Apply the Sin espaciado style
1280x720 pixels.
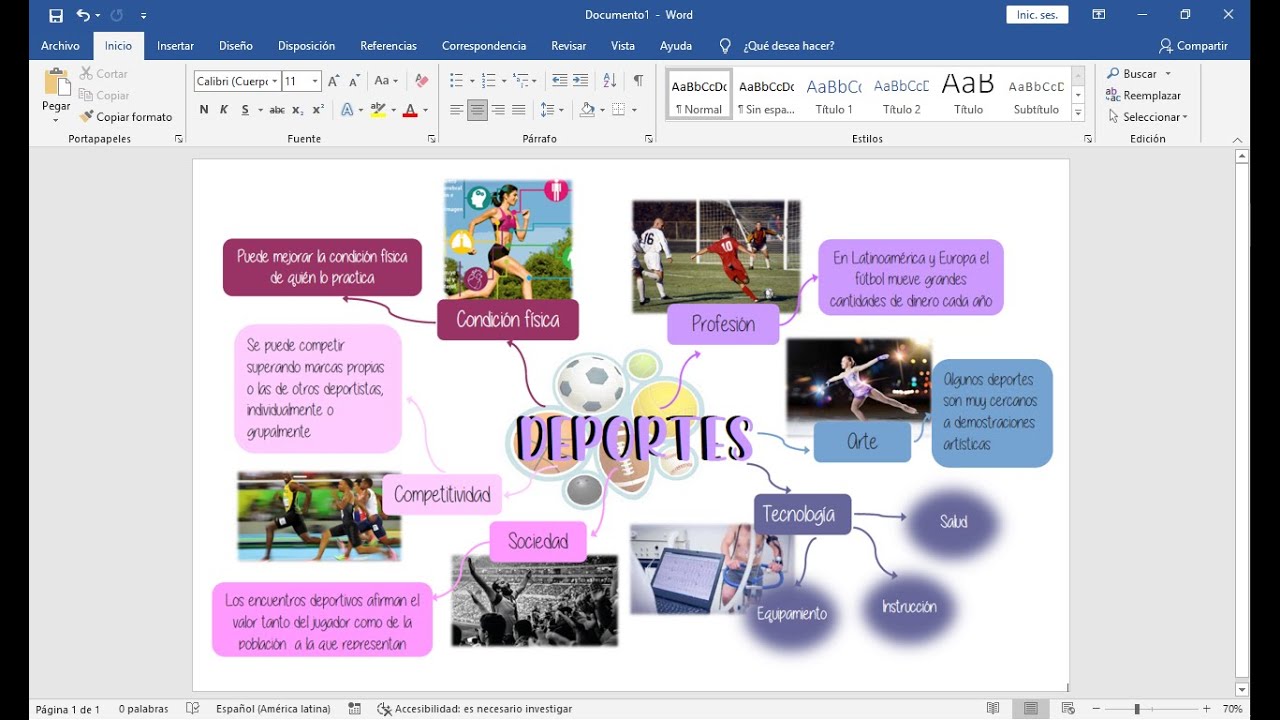tap(766, 95)
